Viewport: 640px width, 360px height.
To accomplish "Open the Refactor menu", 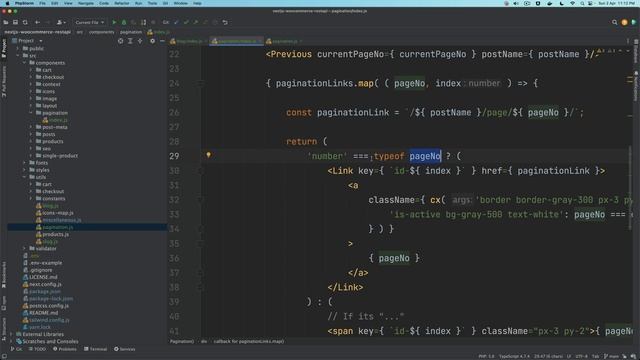I will click(x=122, y=3).
